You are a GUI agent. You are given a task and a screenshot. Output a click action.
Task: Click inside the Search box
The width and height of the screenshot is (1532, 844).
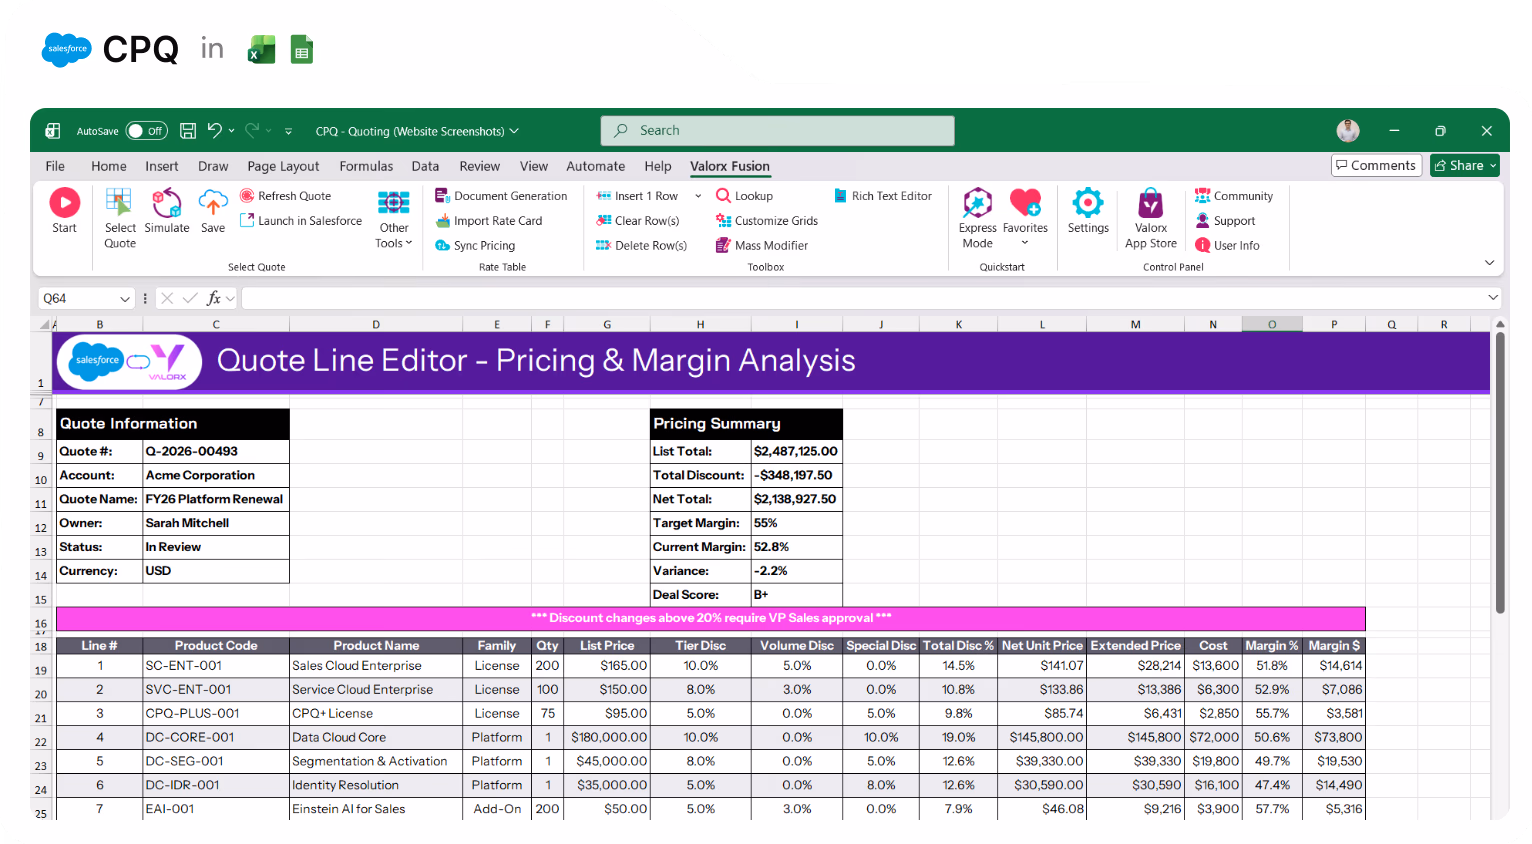[777, 130]
